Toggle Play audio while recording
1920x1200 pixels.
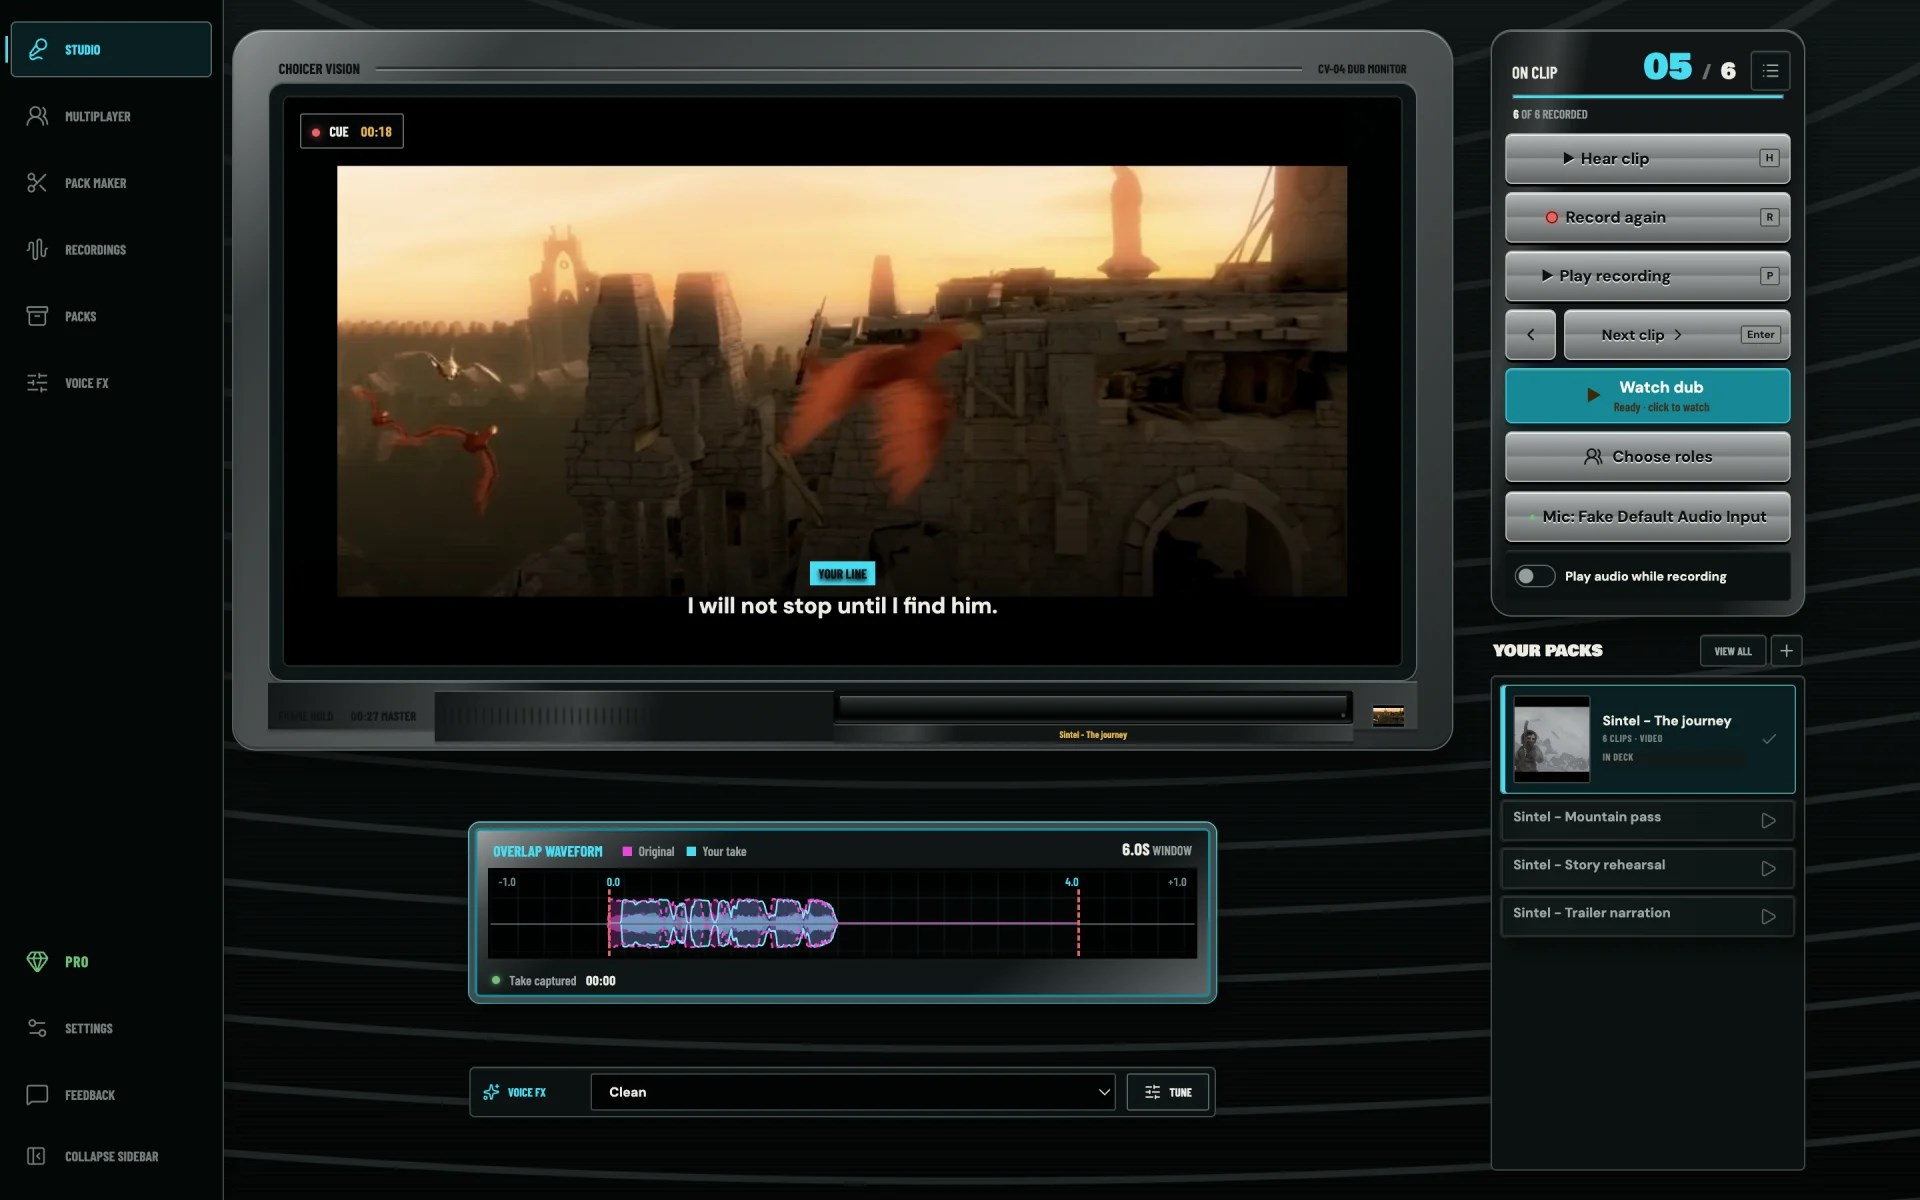pos(1534,576)
